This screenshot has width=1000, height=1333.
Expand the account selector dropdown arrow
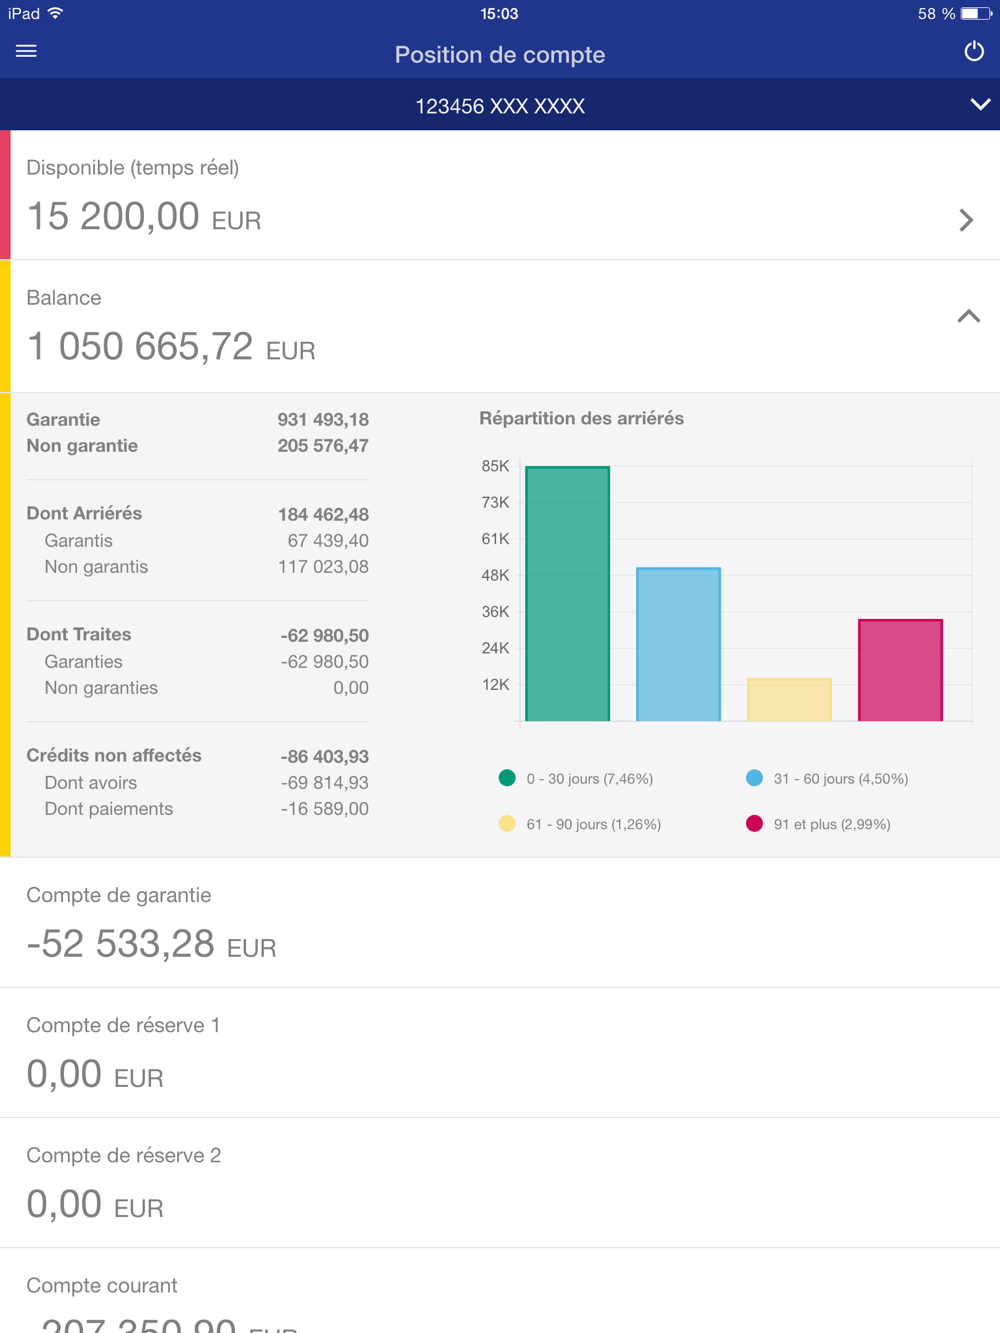(x=979, y=105)
